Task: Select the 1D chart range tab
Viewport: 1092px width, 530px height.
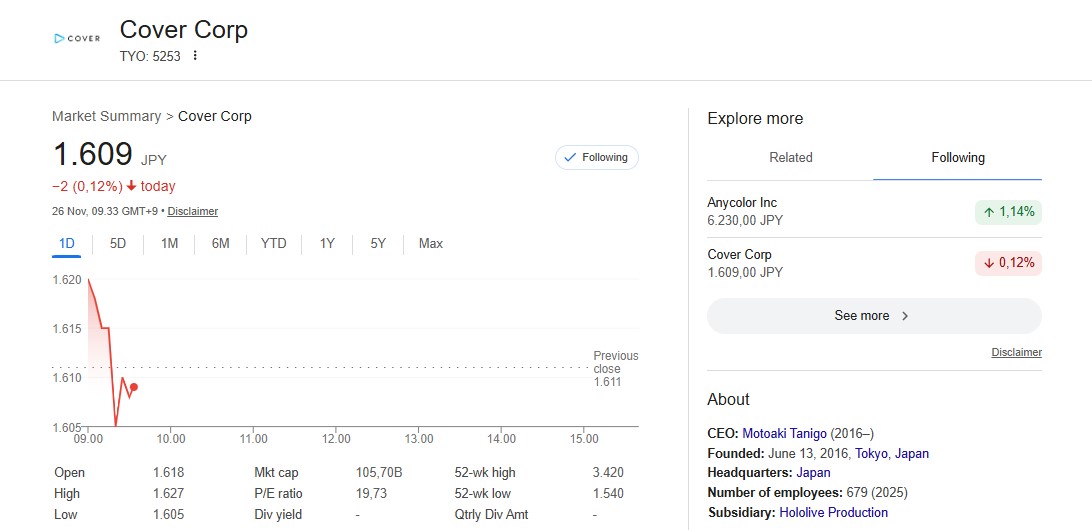Action: pyautogui.click(x=66, y=244)
